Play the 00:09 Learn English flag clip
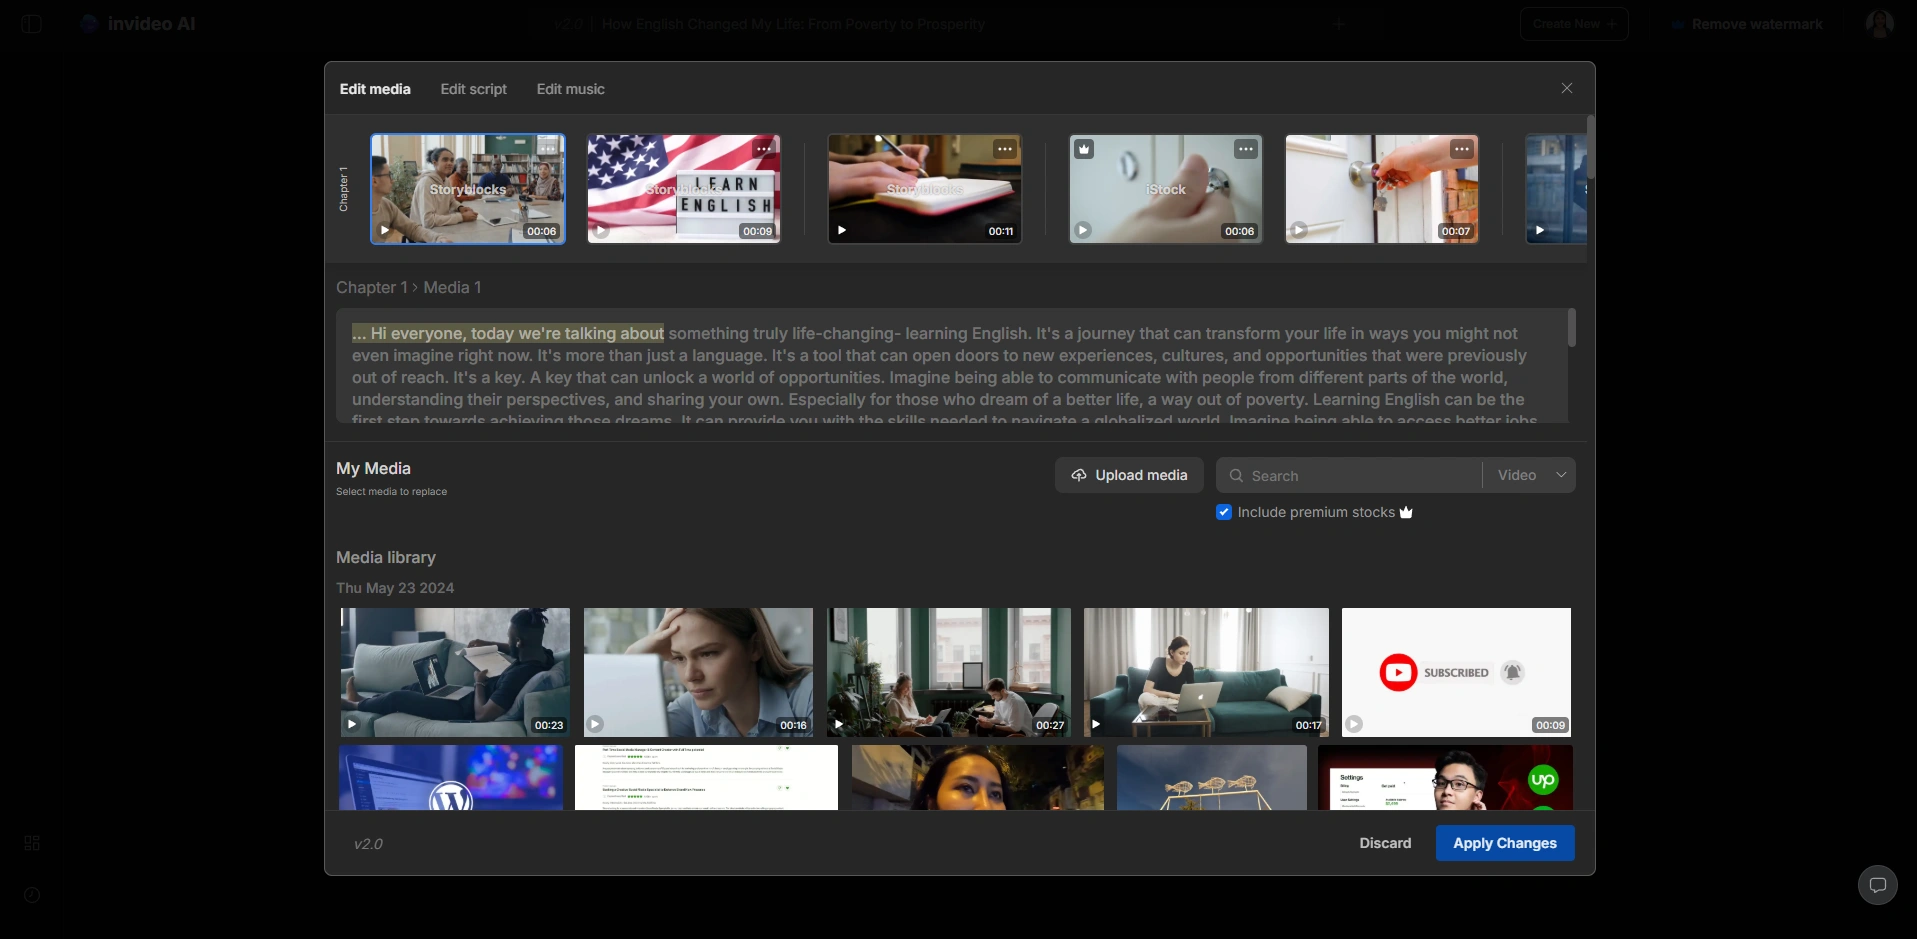 601,230
